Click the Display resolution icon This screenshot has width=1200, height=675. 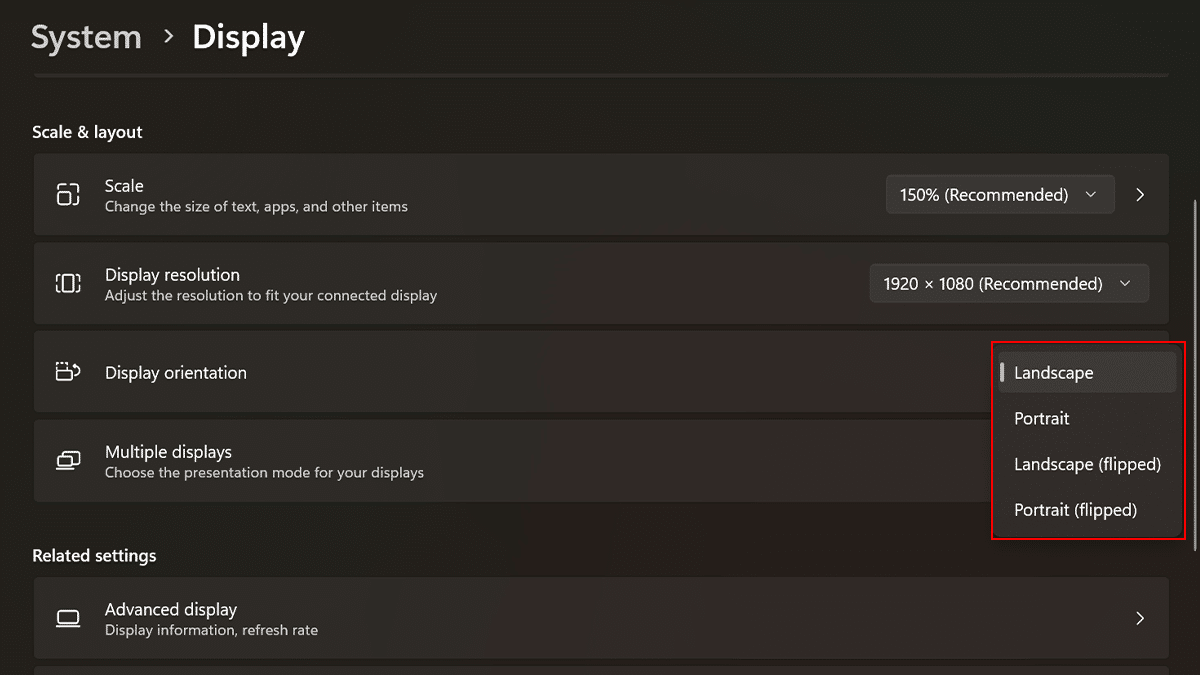coord(68,284)
